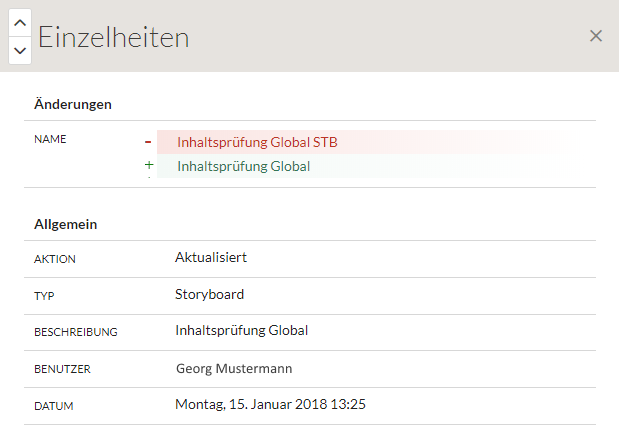The height and width of the screenshot is (428, 619).
Task: Click the BESCHREIBUNG row label
Action: 76,332
